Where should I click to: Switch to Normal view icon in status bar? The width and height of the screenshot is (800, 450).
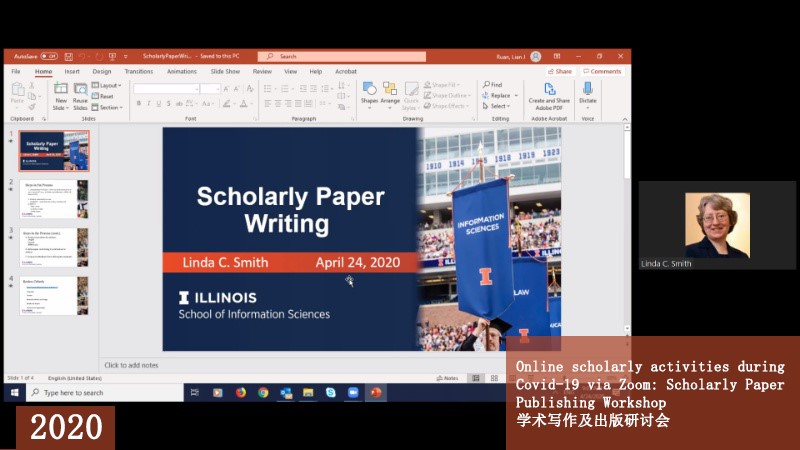pyautogui.click(x=476, y=378)
